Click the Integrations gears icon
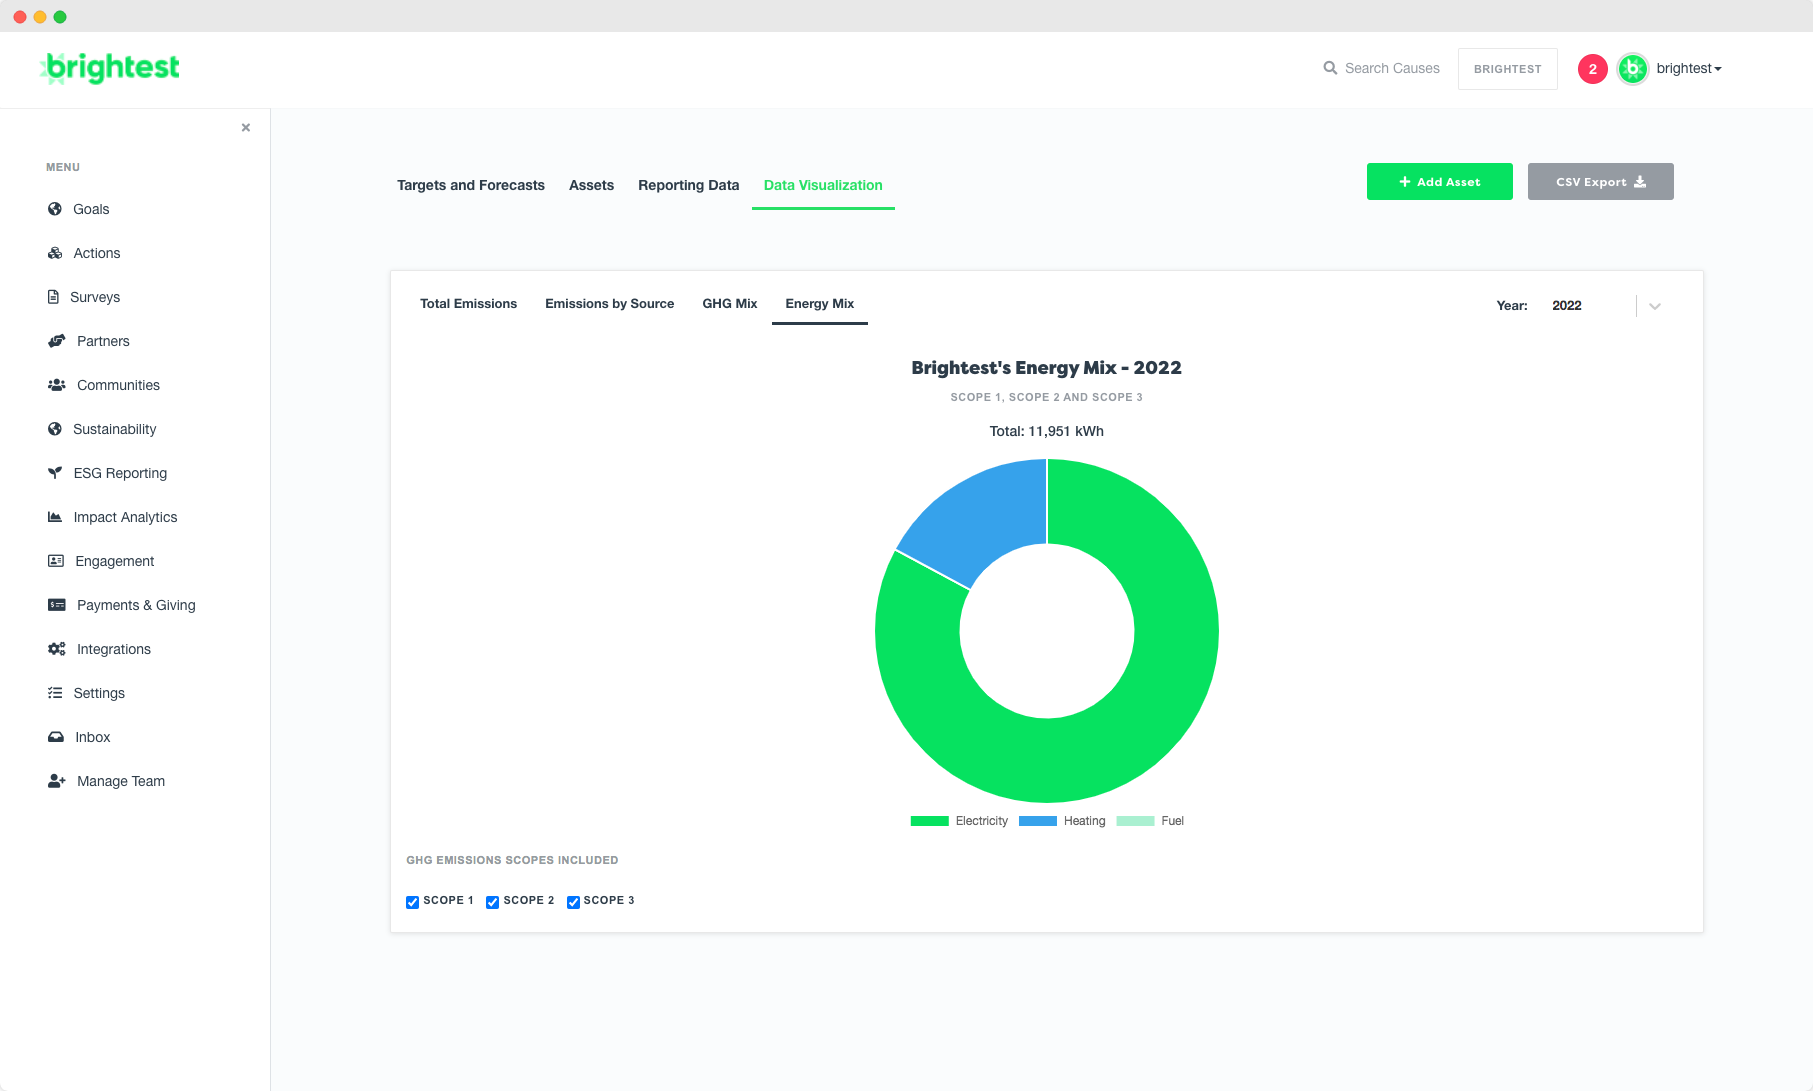This screenshot has height=1091, width=1813. pos(57,649)
